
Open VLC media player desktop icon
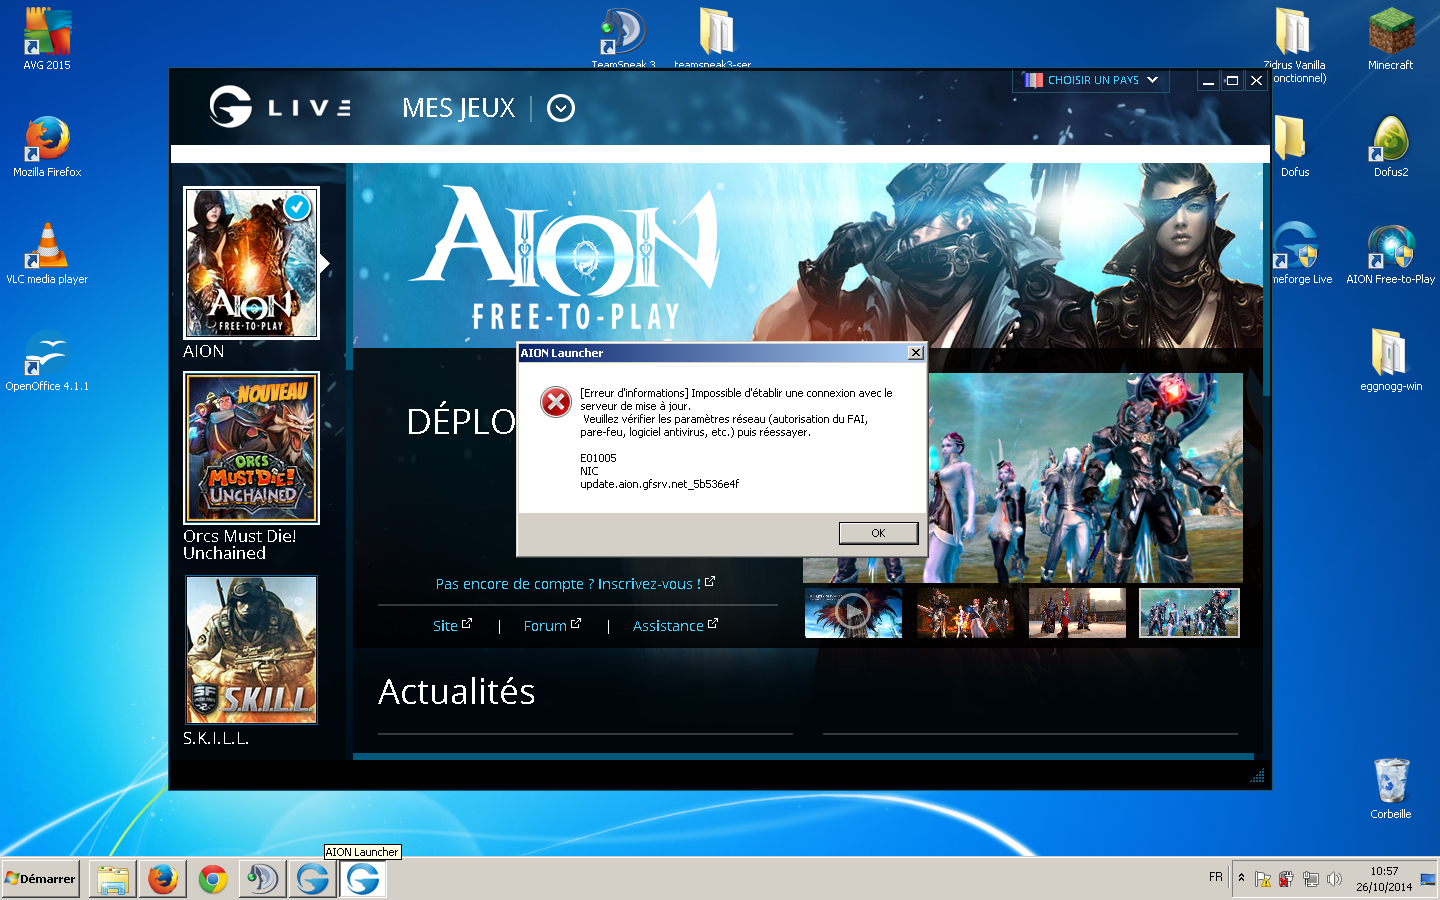[x=47, y=253]
